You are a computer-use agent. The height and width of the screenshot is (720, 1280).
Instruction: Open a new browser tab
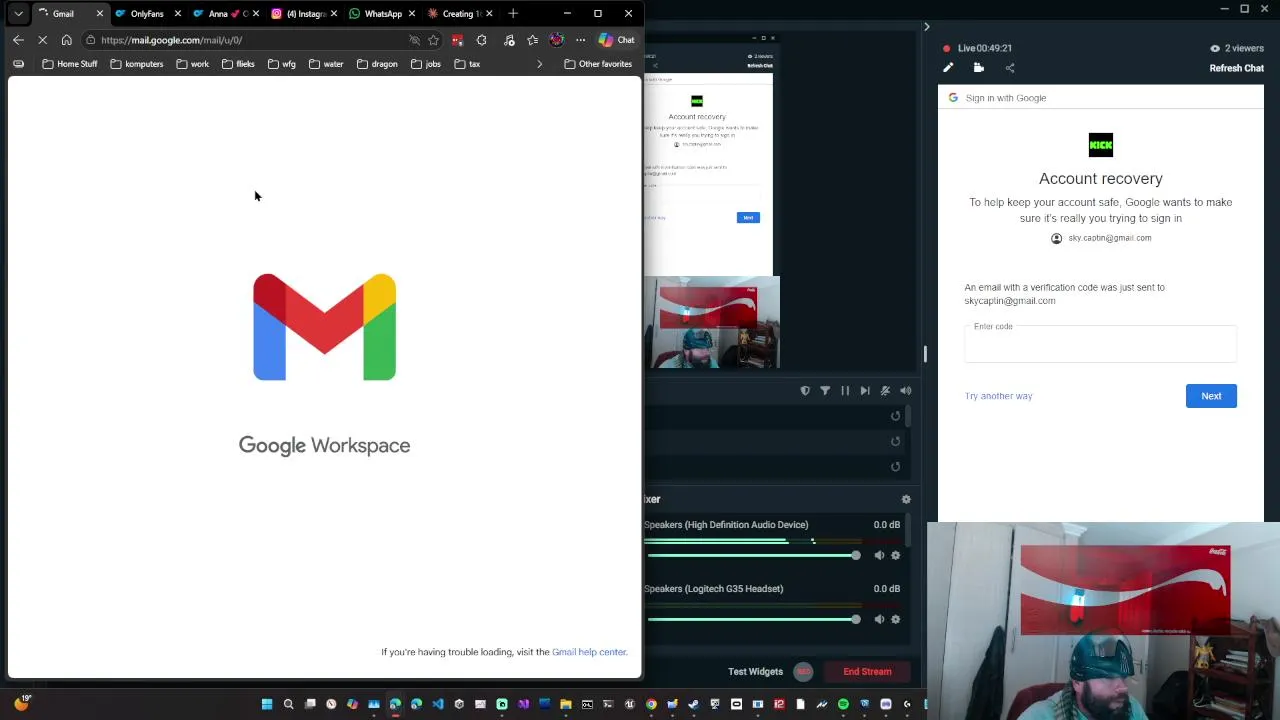pos(513,13)
